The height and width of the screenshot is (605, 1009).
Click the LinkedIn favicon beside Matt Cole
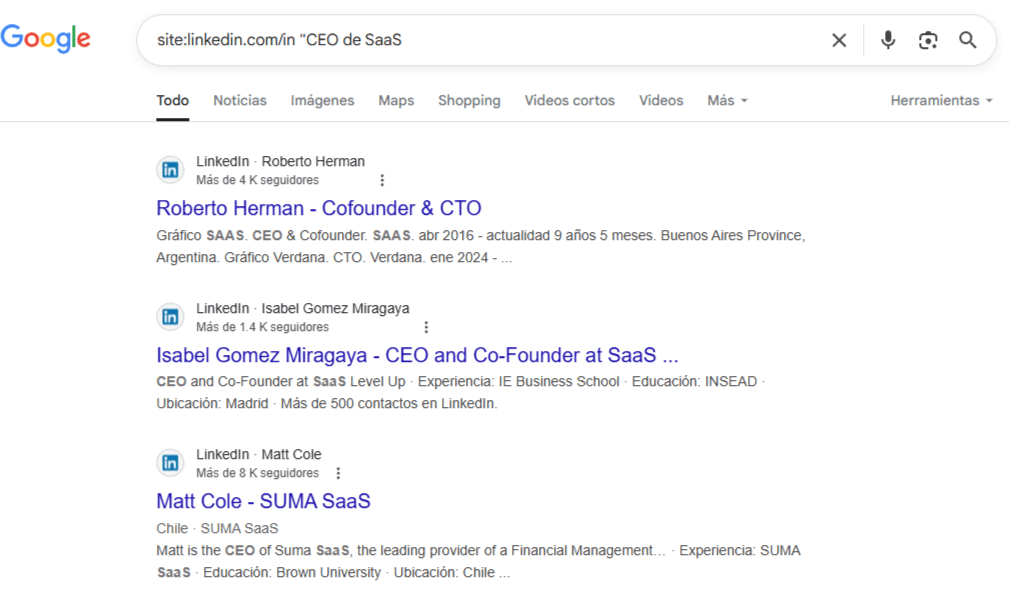[170, 463]
